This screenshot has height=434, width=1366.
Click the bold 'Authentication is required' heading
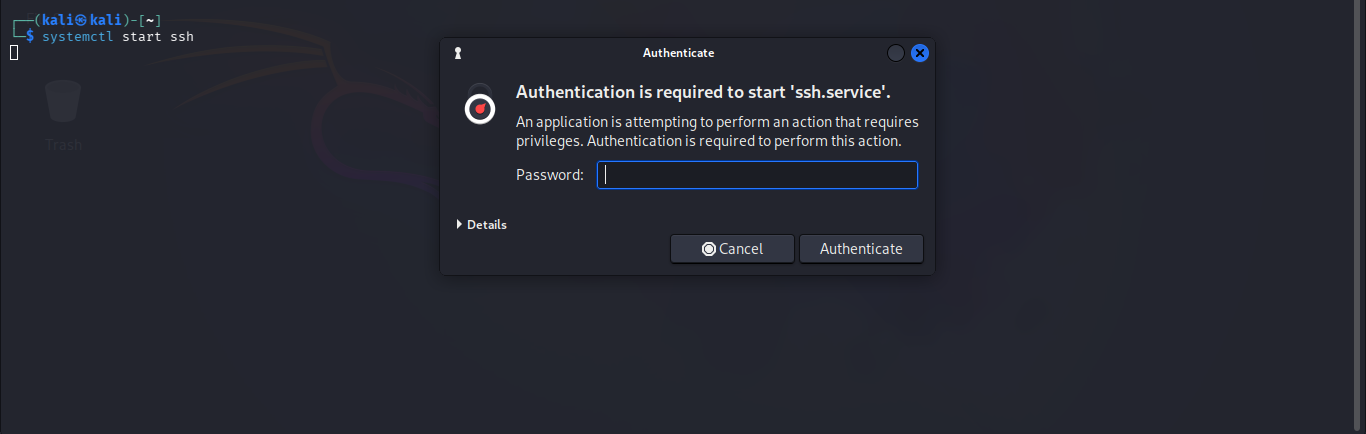pyautogui.click(x=703, y=92)
